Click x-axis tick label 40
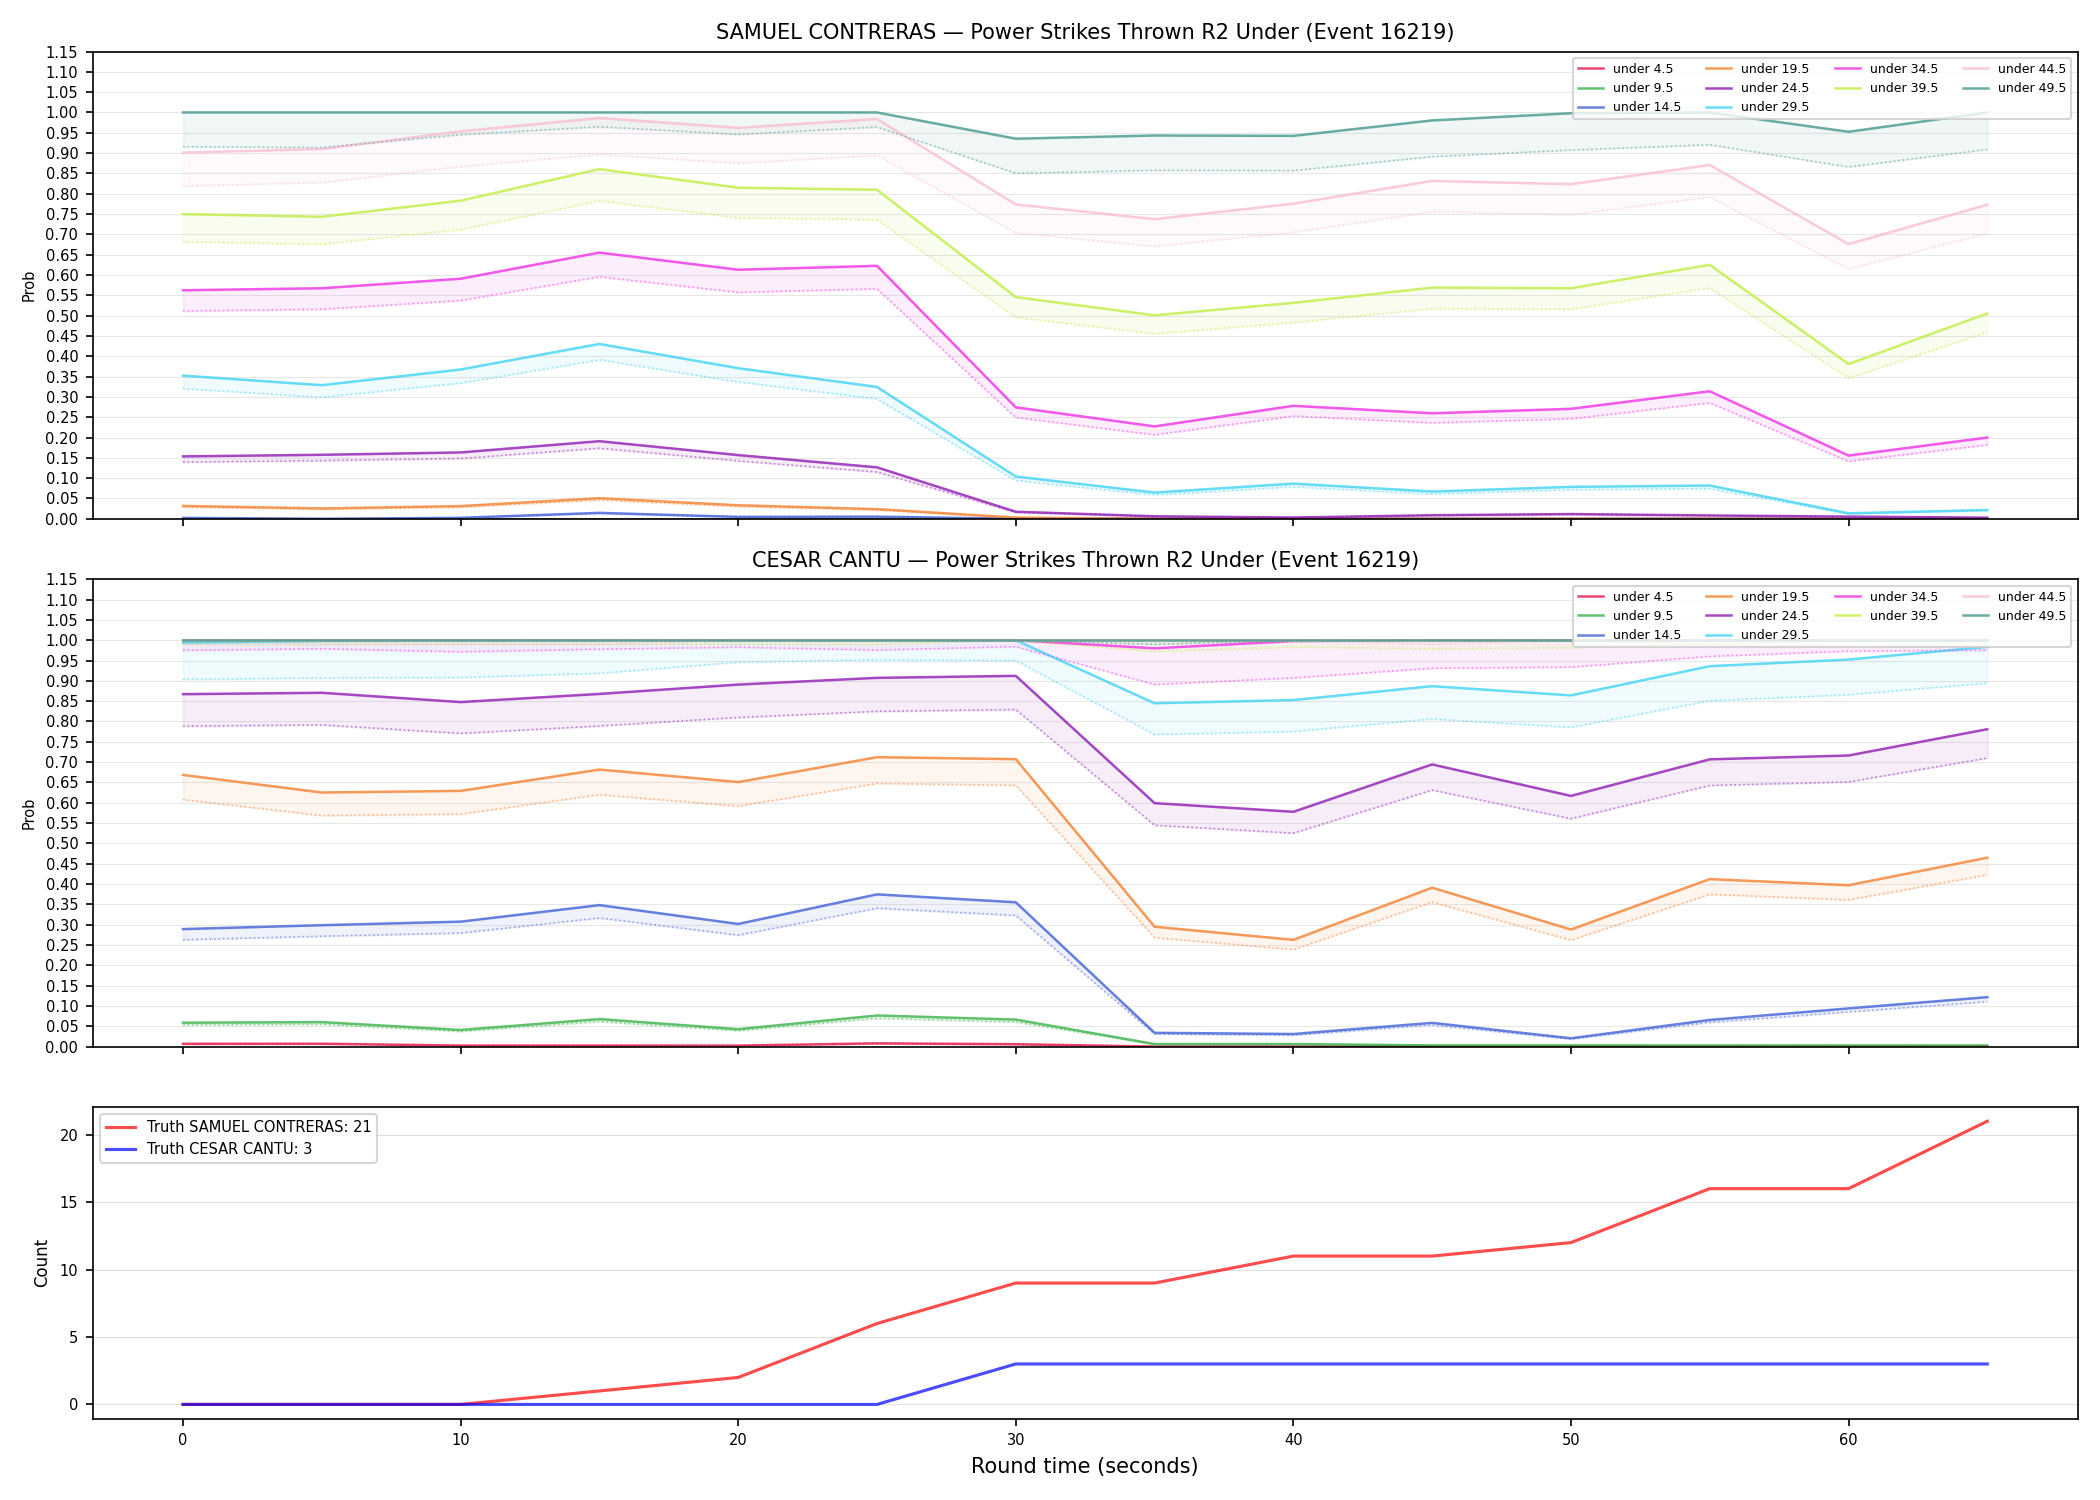Screen dimensions: 2100x1500 (1293, 1440)
